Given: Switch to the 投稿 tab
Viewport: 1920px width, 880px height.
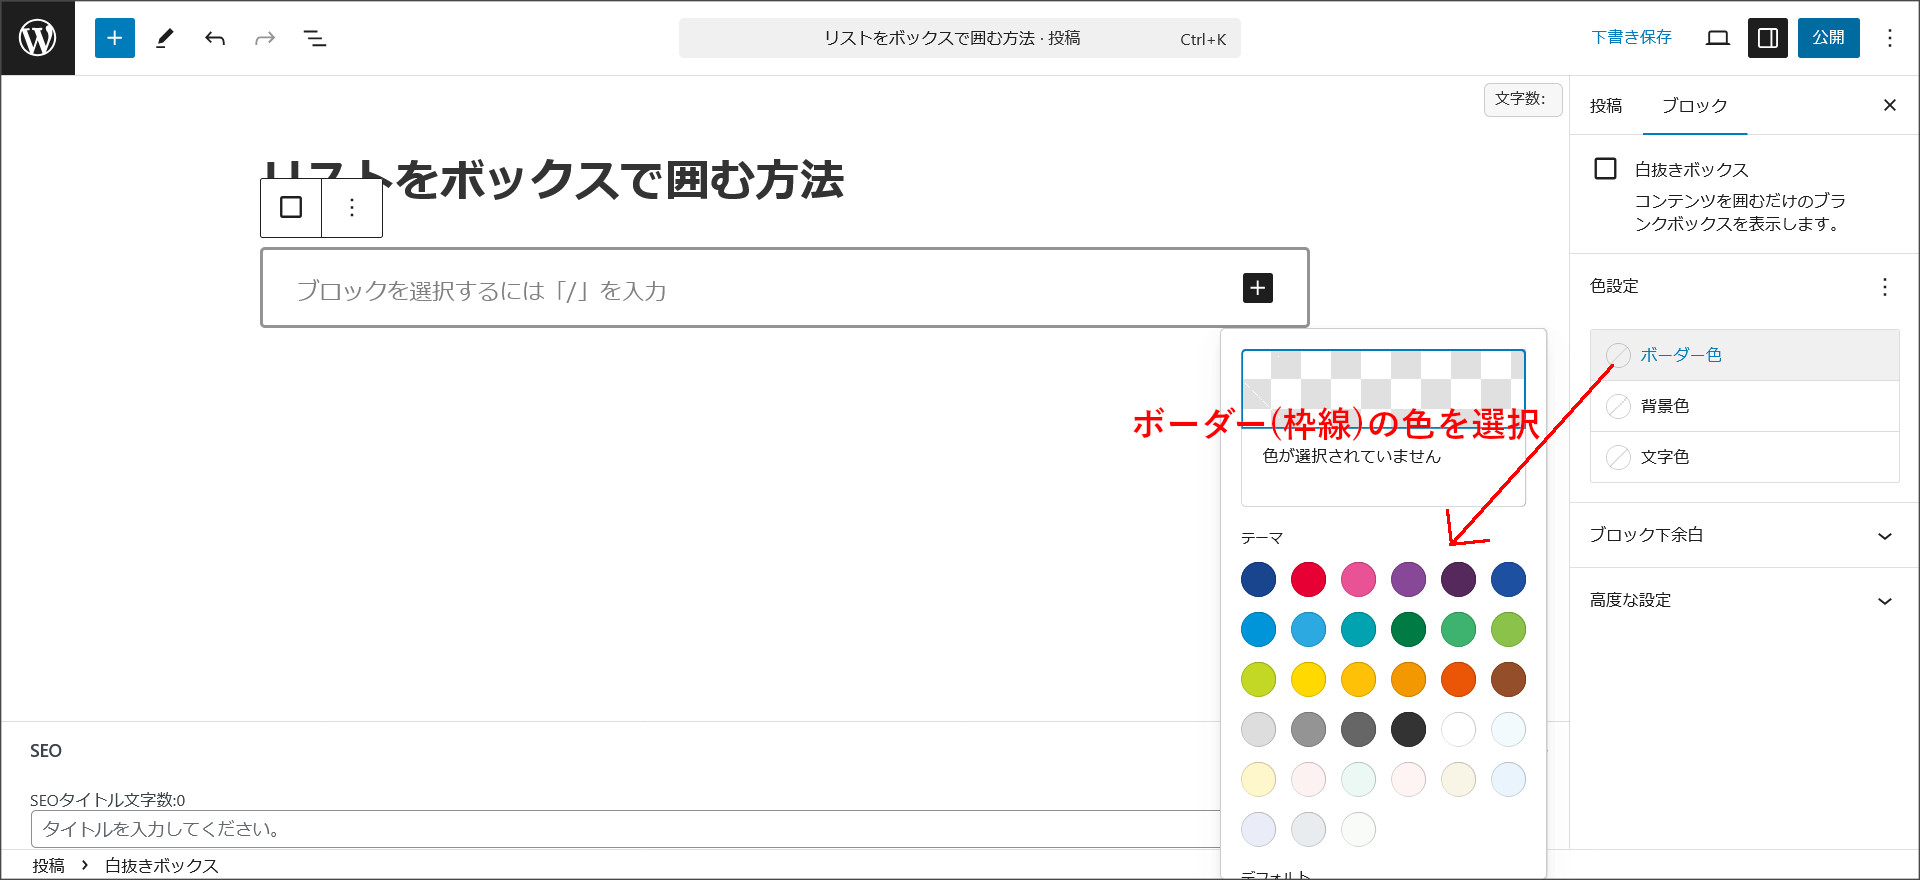Looking at the screenshot, I should [1606, 106].
